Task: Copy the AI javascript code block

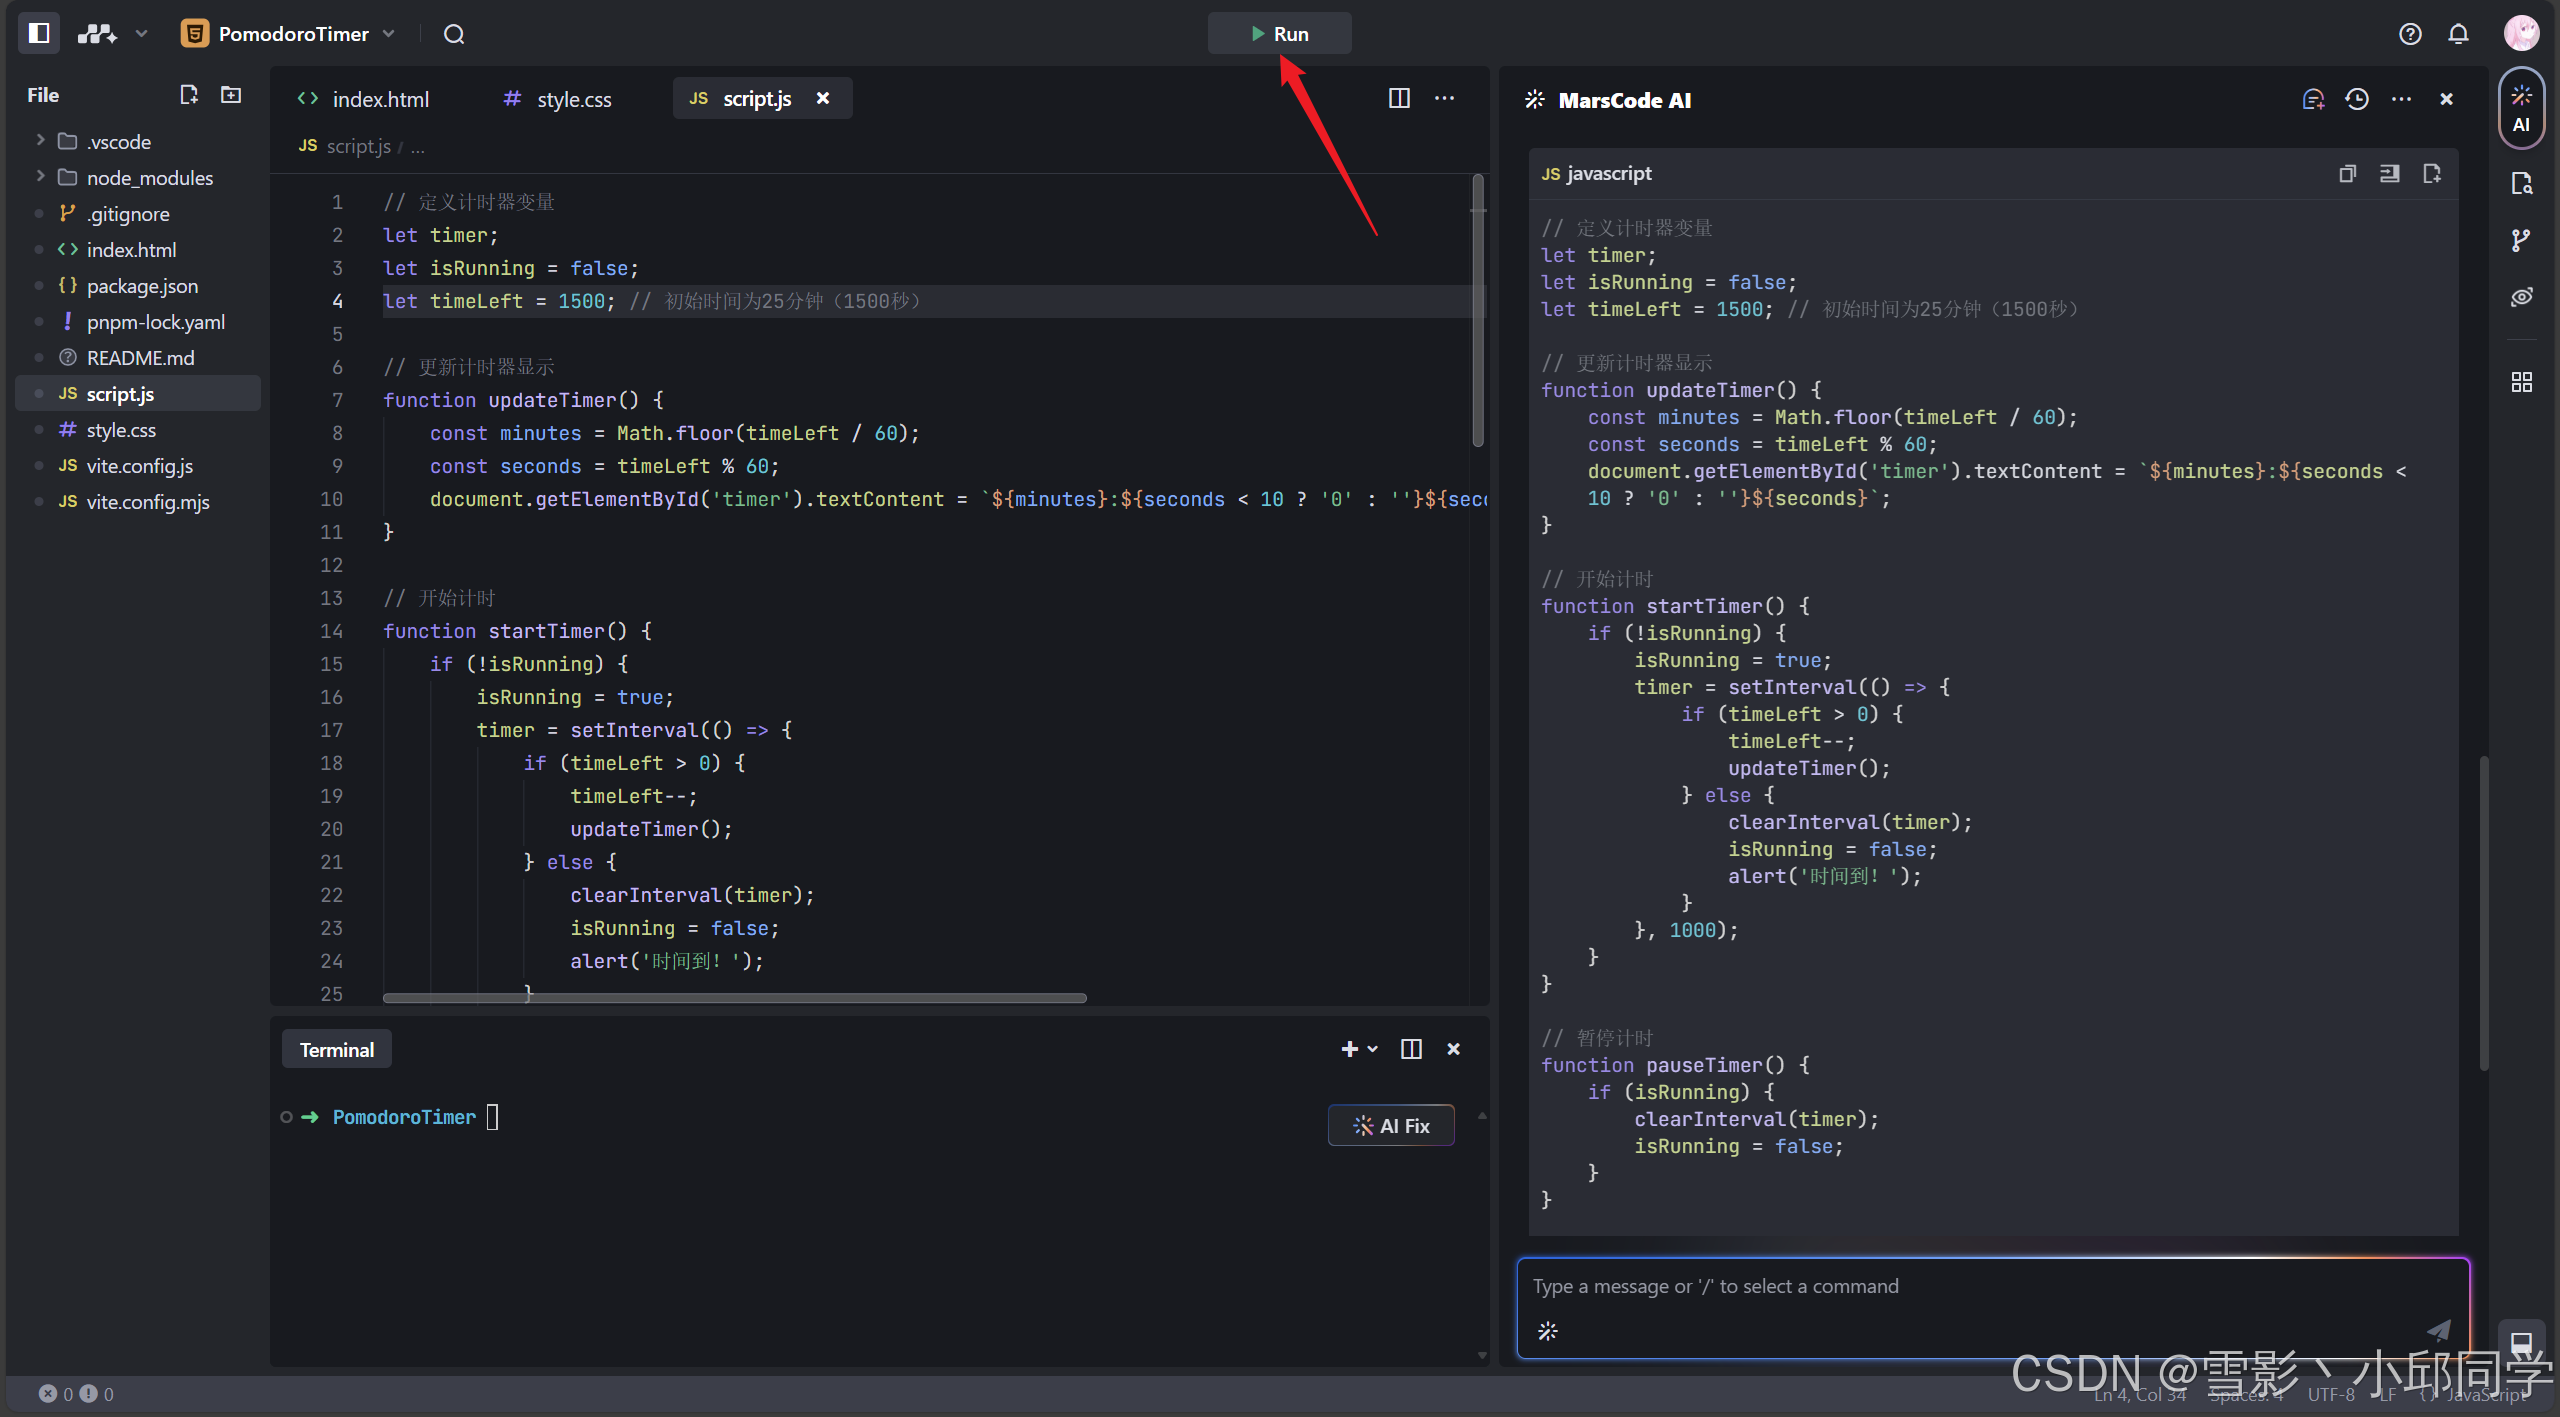Action: coord(2347,174)
